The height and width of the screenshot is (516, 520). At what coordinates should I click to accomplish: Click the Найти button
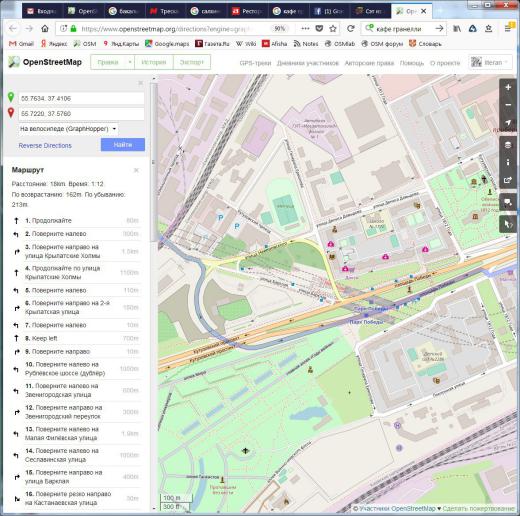click(123, 145)
